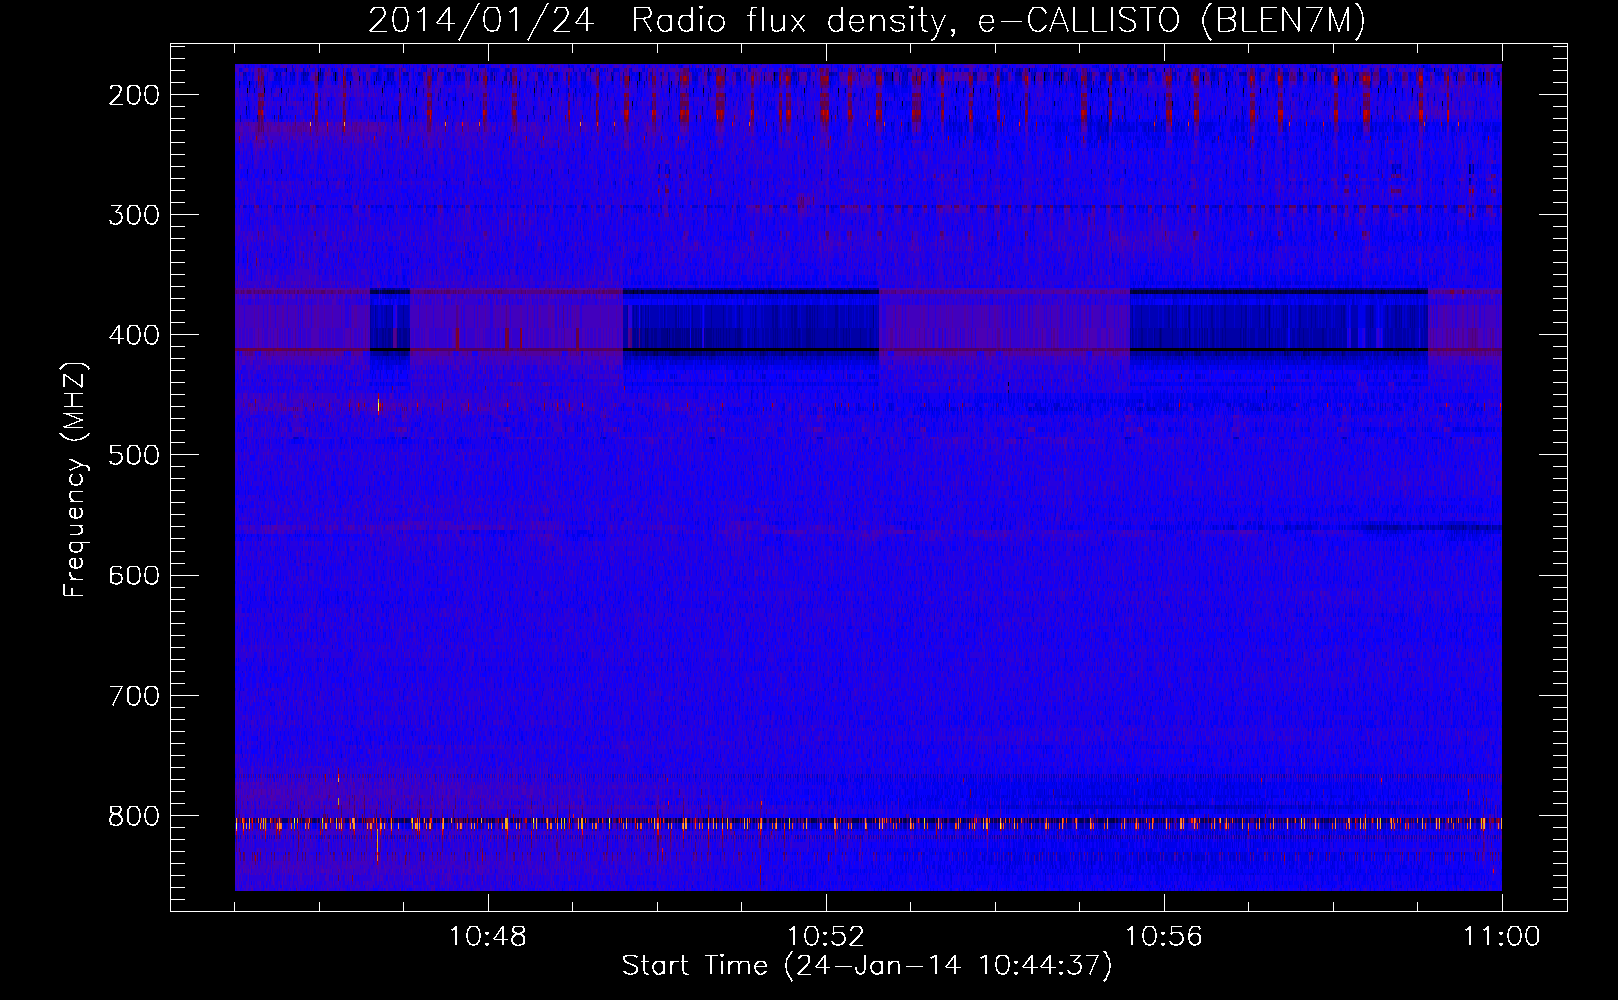1618x1000 pixels.
Task: Click the 10:52 time tick label
Action: point(826,937)
